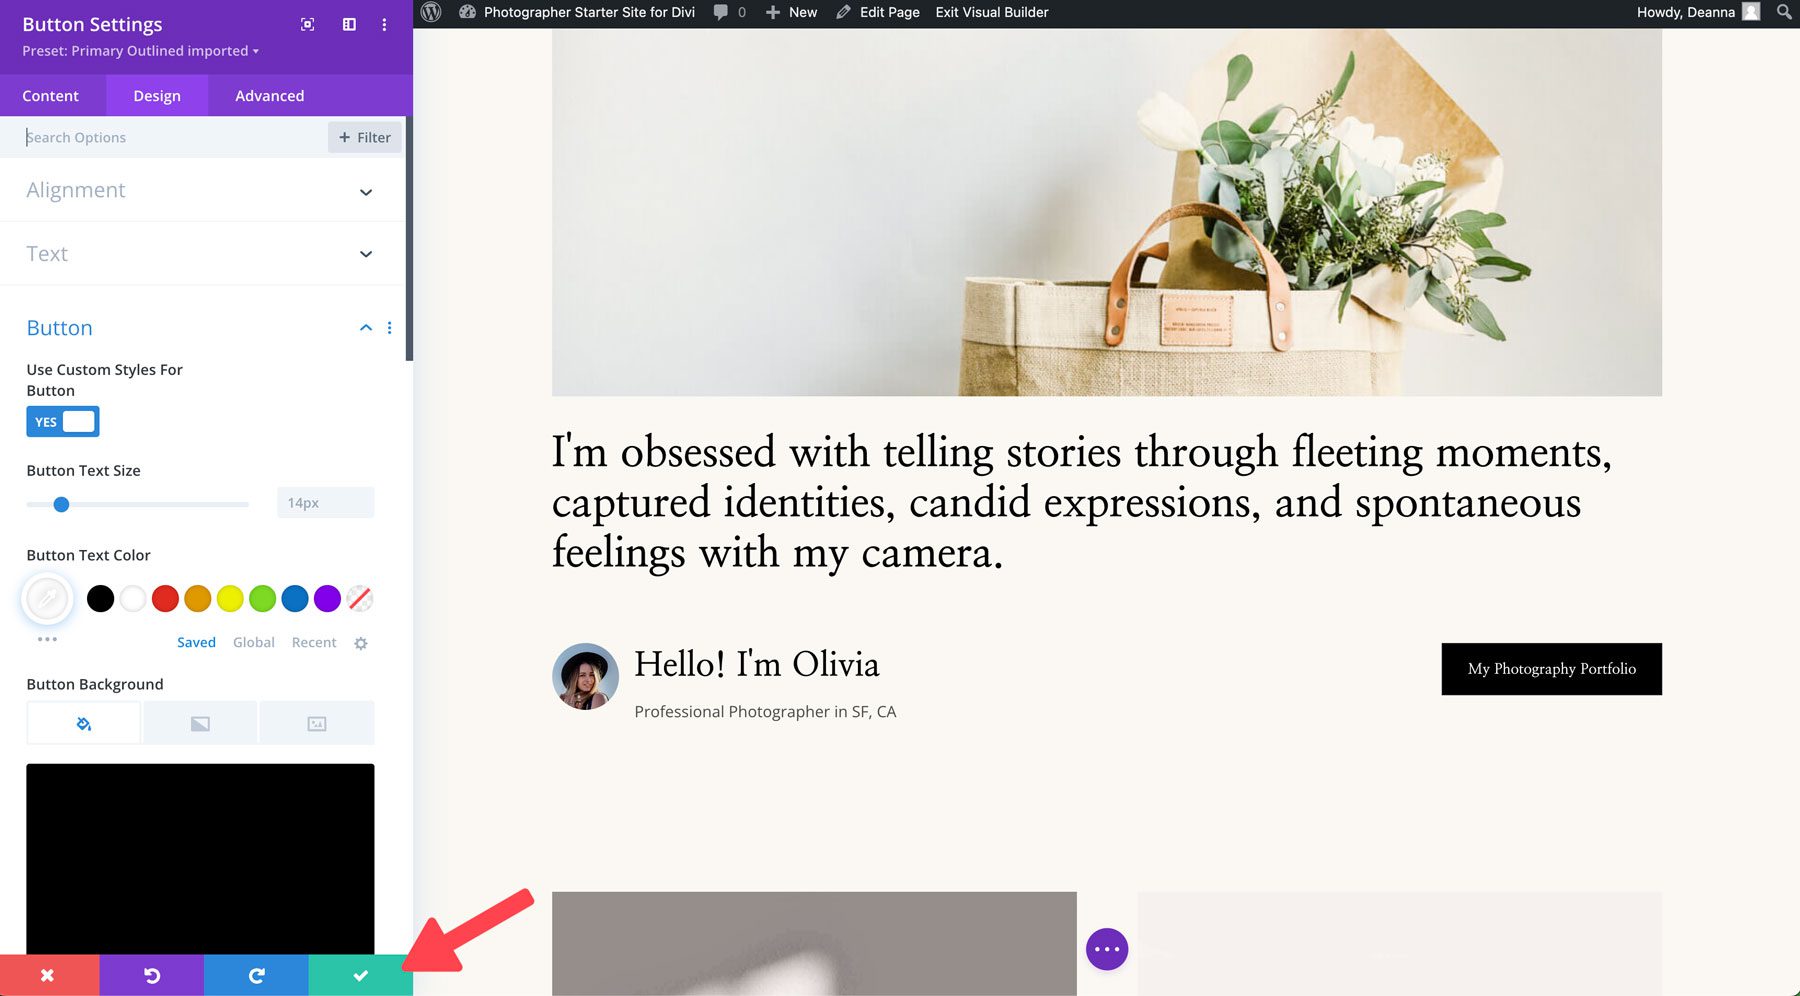Switch to the Content tab
The width and height of the screenshot is (1800, 996).
[x=51, y=95]
